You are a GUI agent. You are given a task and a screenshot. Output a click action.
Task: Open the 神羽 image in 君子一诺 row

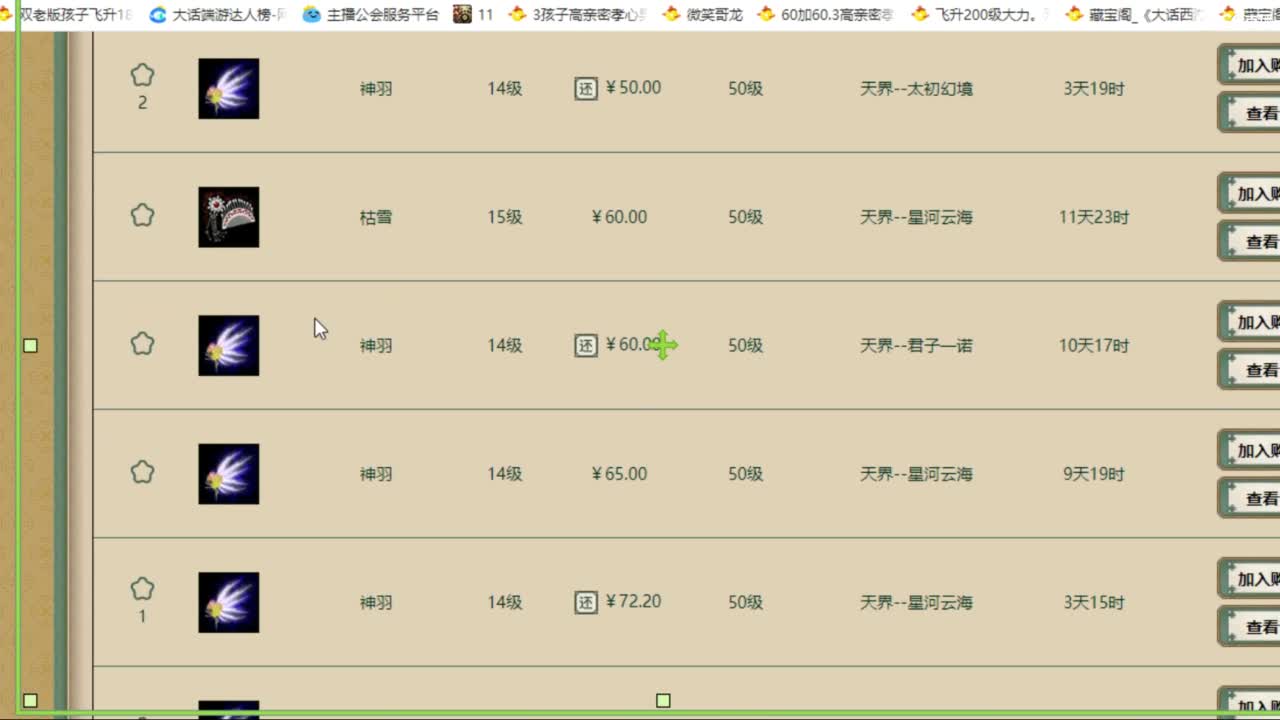pyautogui.click(x=229, y=345)
